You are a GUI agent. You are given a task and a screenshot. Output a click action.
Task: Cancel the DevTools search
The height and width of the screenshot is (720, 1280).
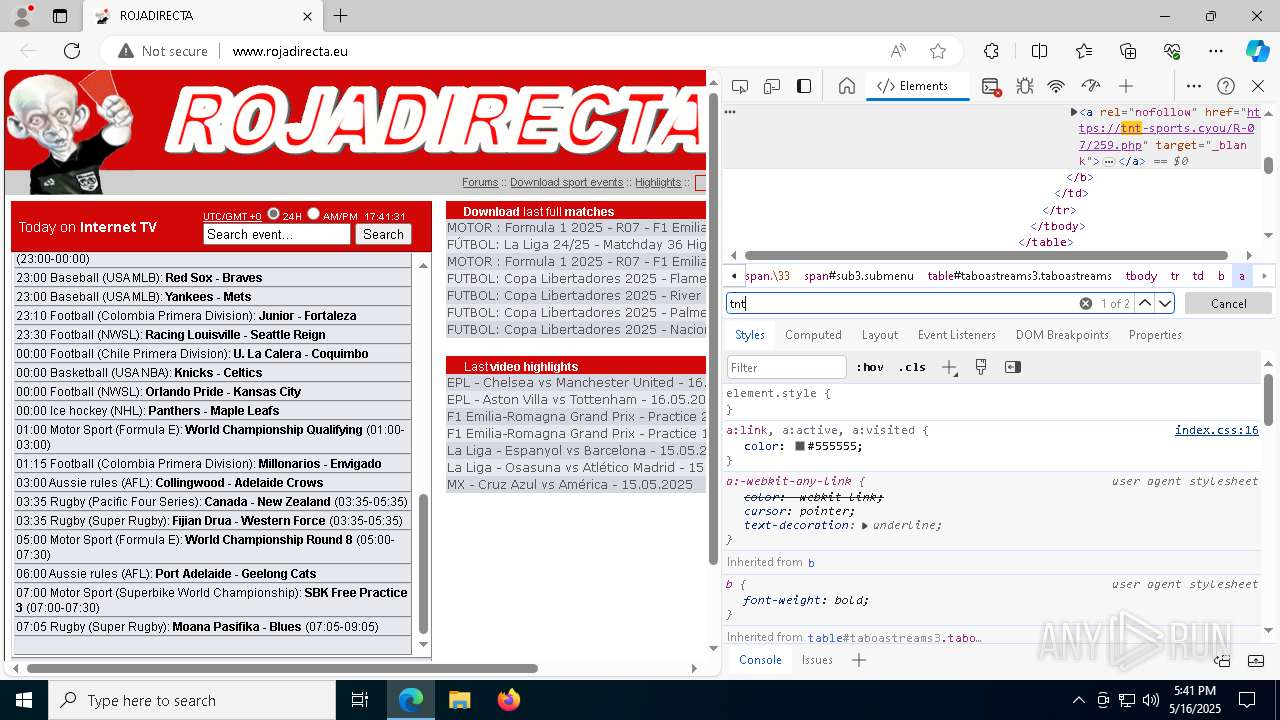[1228, 303]
